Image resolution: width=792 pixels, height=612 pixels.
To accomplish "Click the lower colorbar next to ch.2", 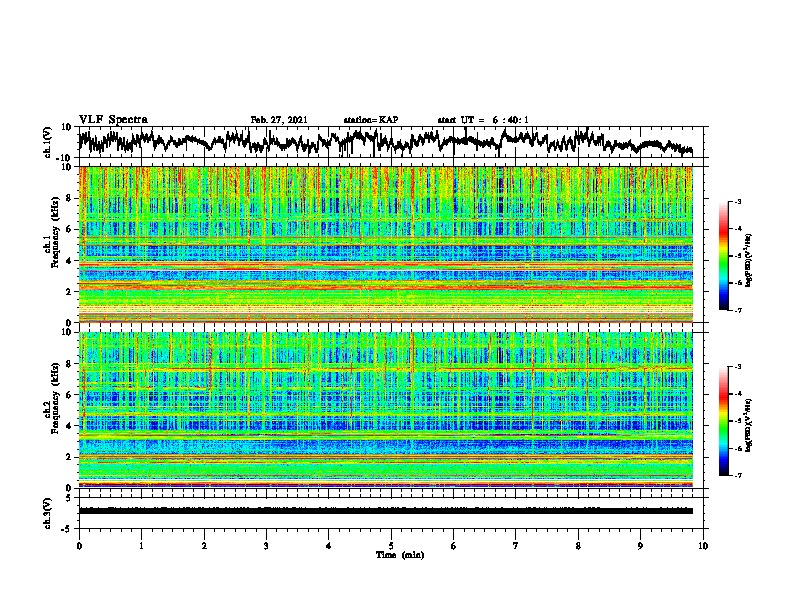I will 723,421.
